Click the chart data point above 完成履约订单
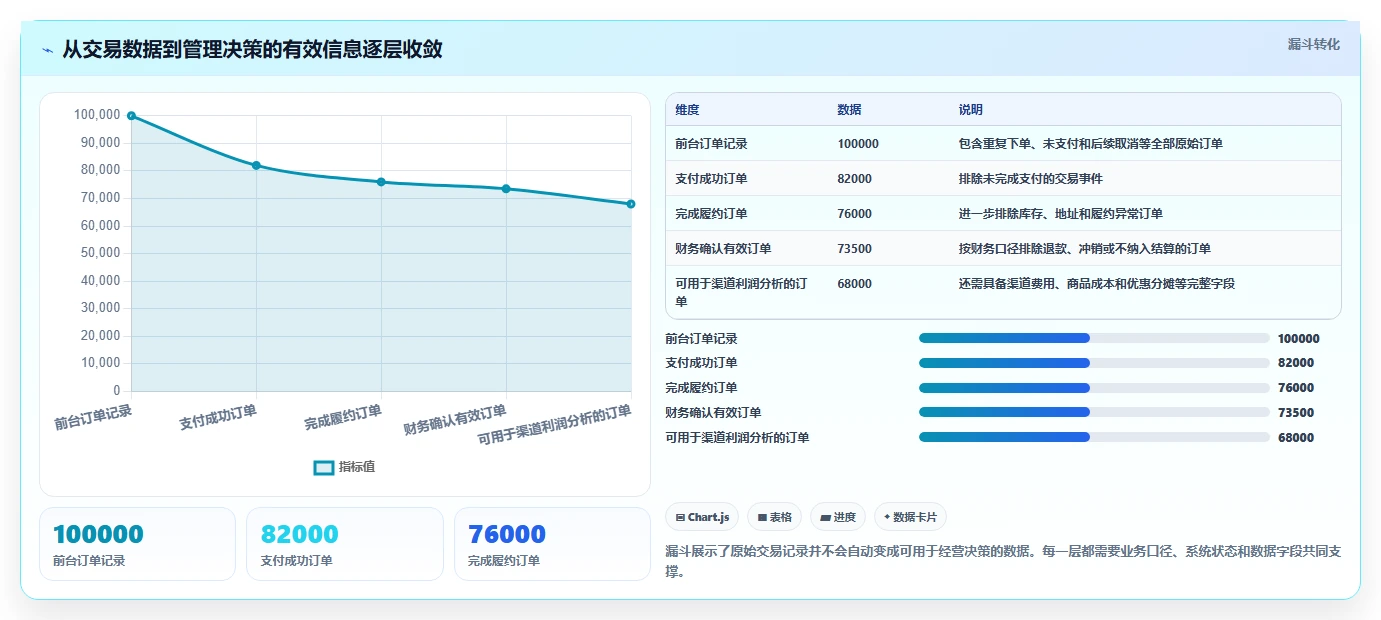The image size is (1381, 620). [x=381, y=182]
